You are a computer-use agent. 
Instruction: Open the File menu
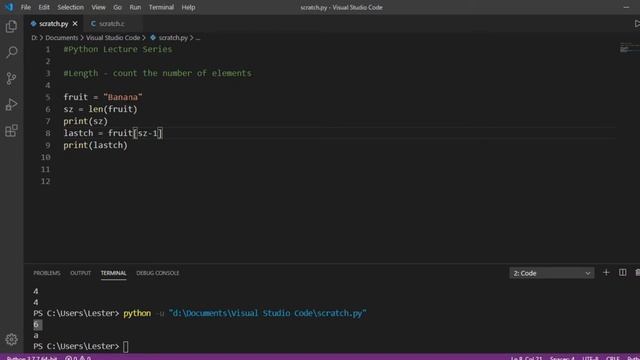(26, 7)
